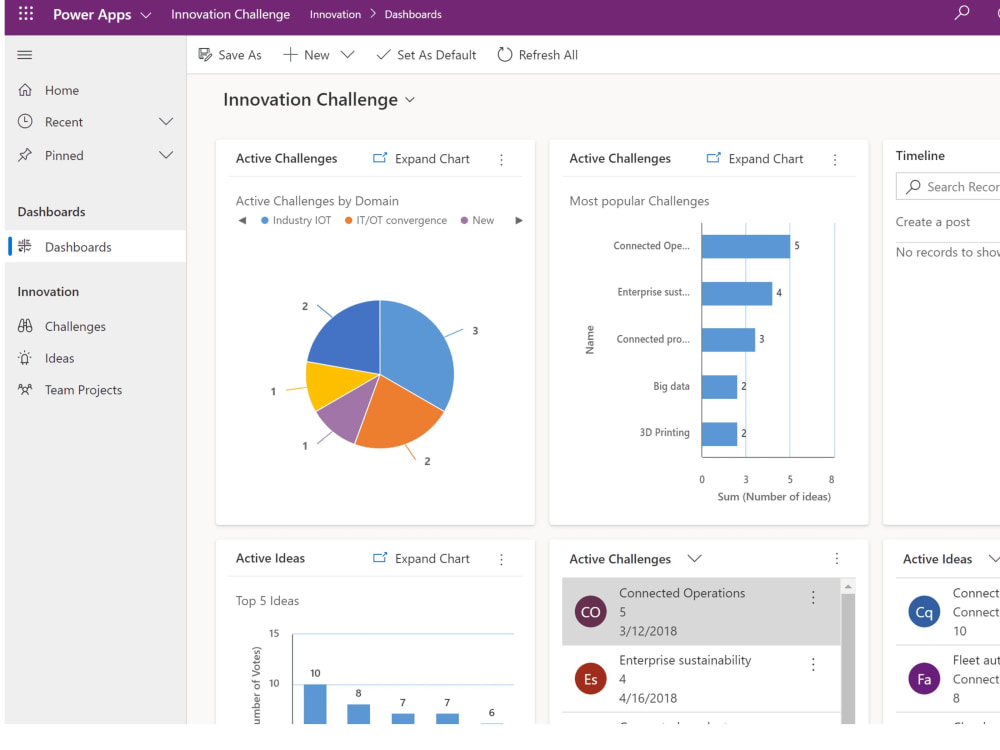1000x750 pixels.
Task: Click Refresh All button
Action: 538,55
